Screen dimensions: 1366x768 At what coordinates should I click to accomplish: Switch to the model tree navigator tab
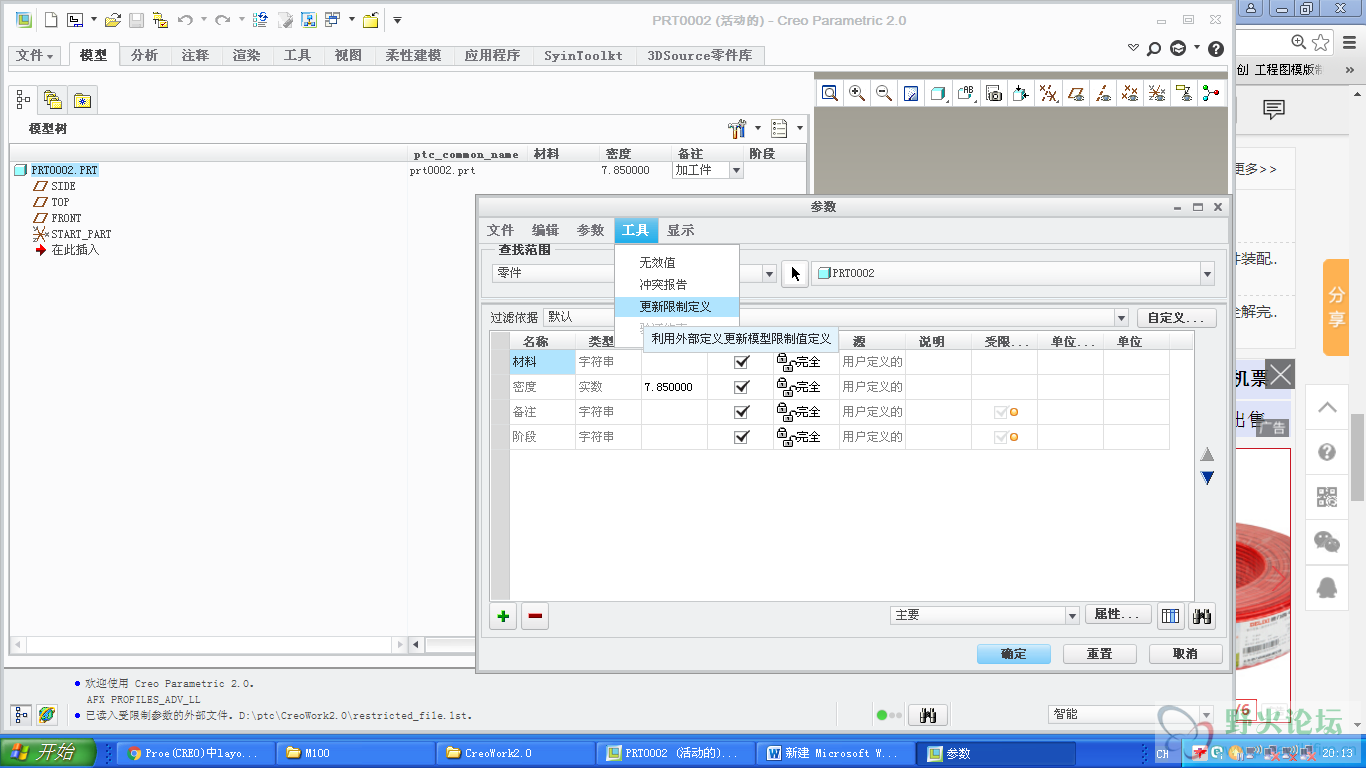coord(24,99)
